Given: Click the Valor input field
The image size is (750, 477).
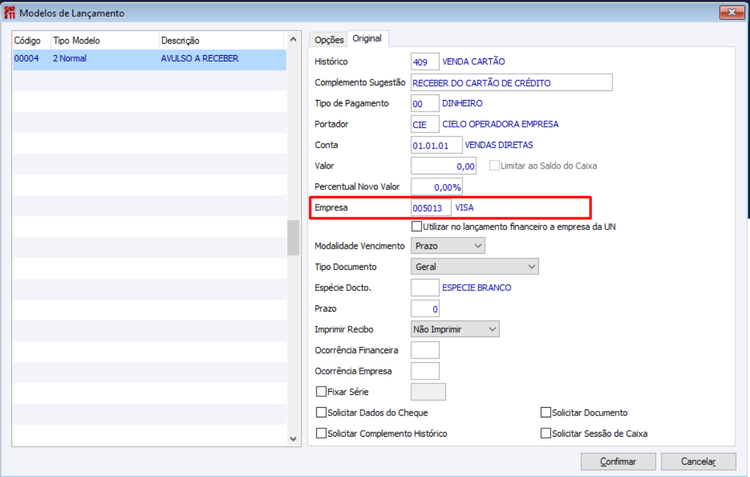Looking at the screenshot, I should tap(443, 166).
